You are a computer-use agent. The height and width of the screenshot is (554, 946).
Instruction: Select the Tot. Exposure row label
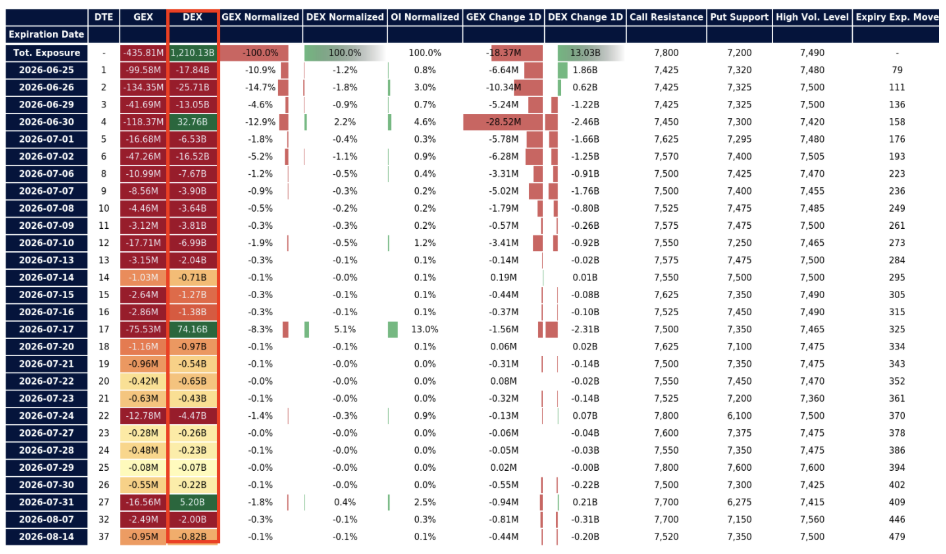click(46, 53)
